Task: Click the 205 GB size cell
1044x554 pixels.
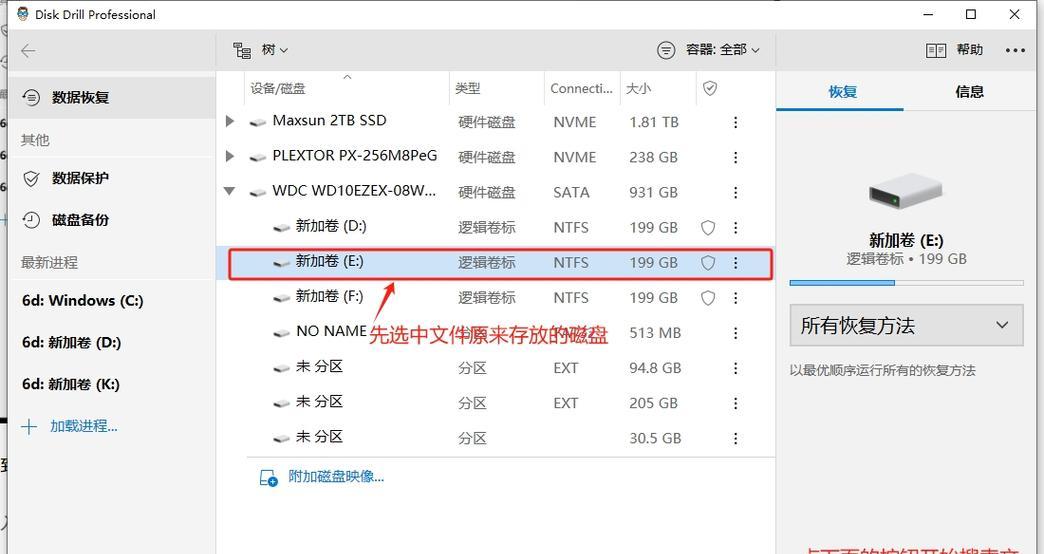Action: [x=653, y=404]
